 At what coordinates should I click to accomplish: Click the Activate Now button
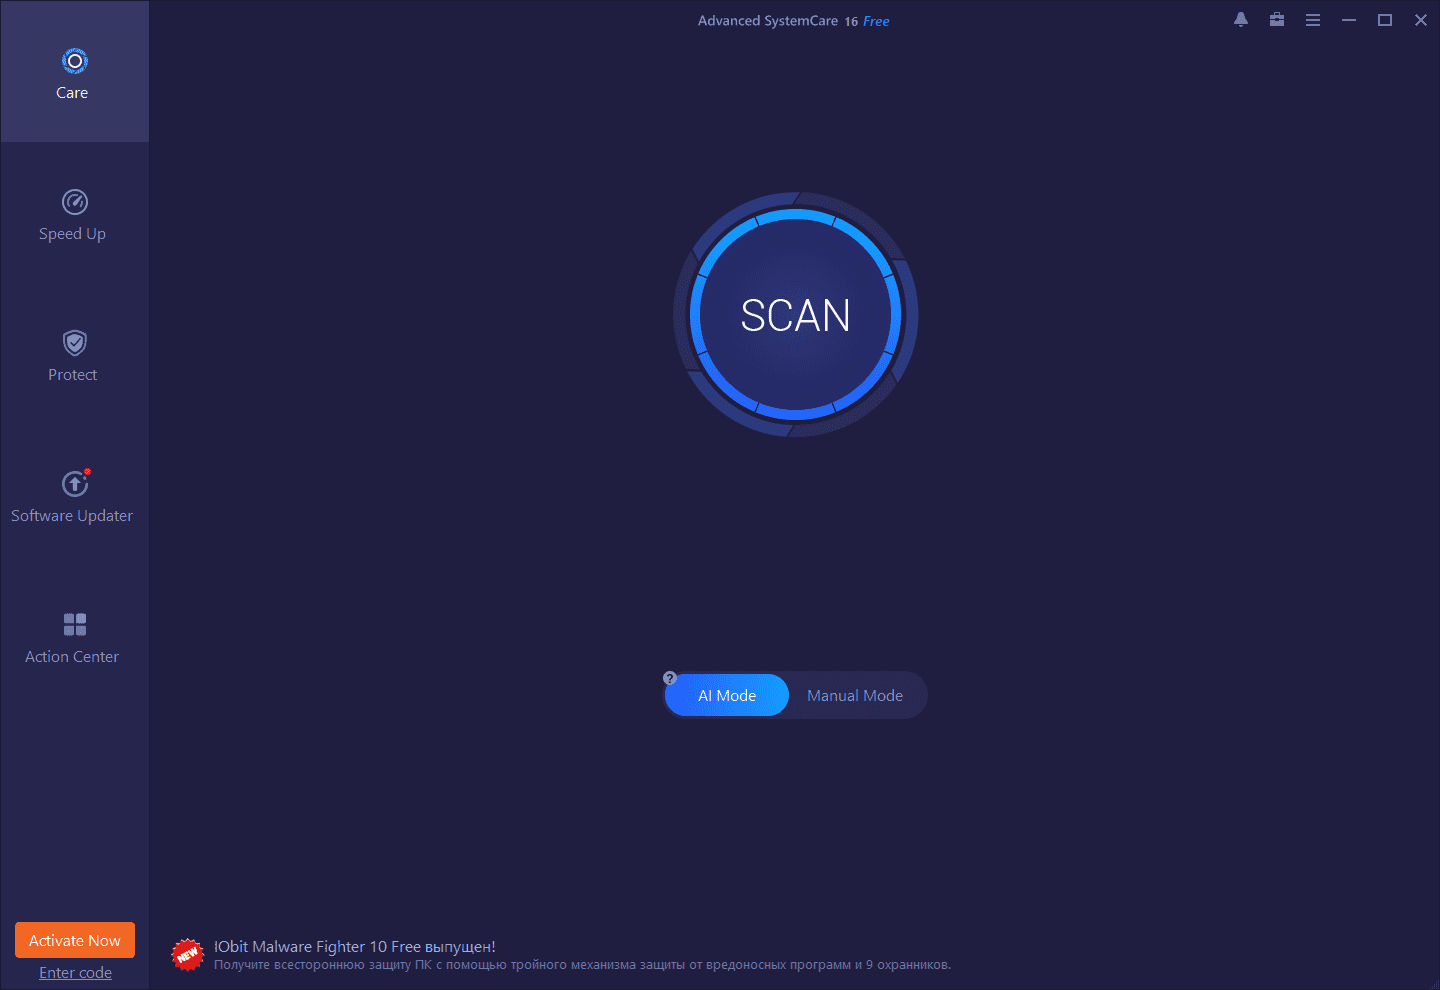pos(75,940)
